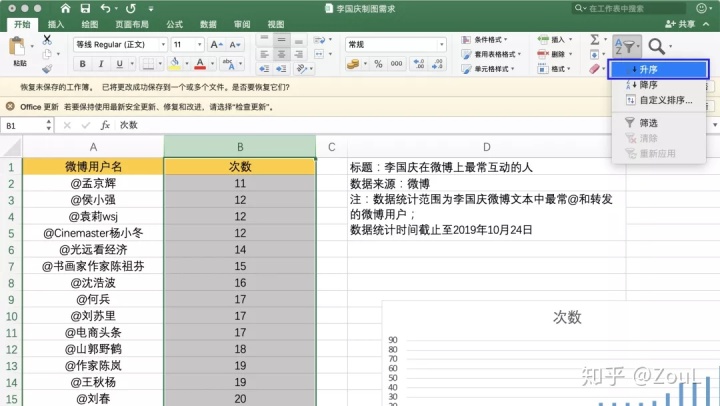720x406 pixels.
Task: Open the font name dropdown 等线 Regular
Action: (x=163, y=45)
